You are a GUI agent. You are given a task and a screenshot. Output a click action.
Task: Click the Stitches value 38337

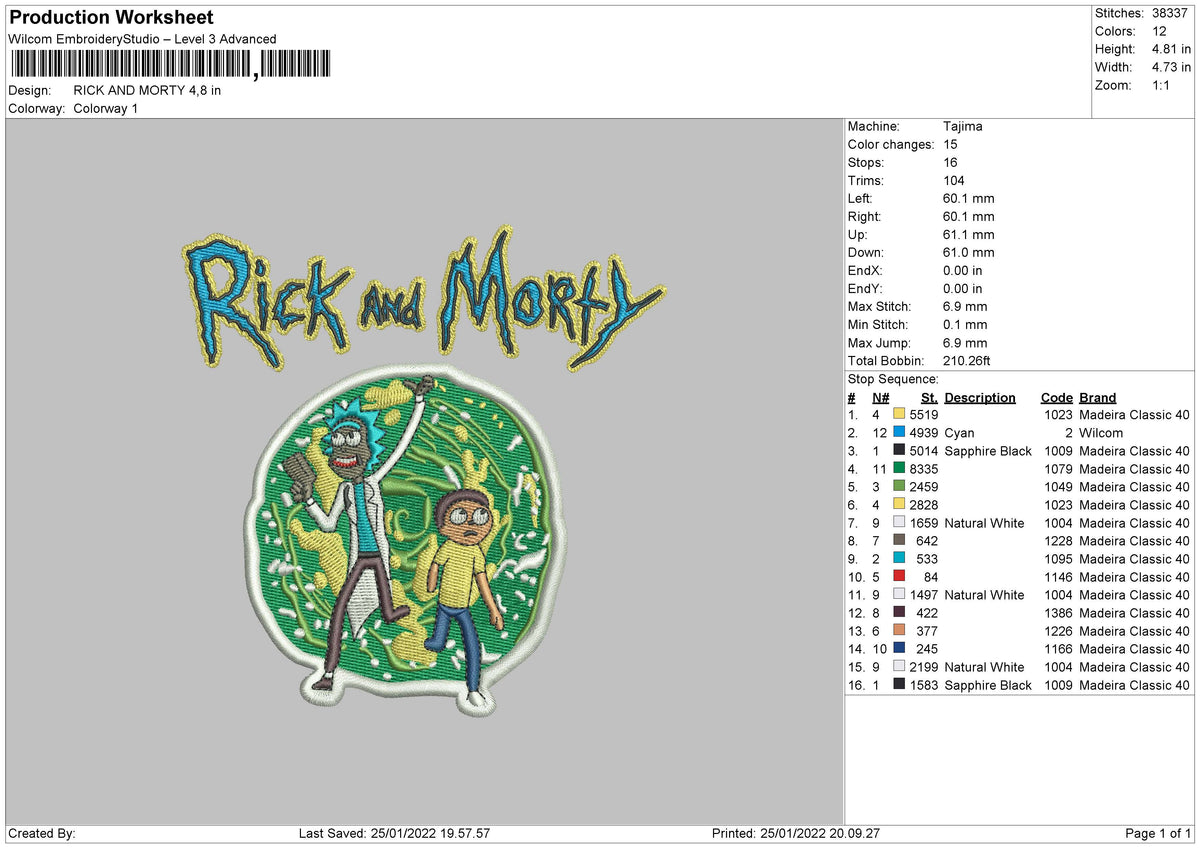1172,13
